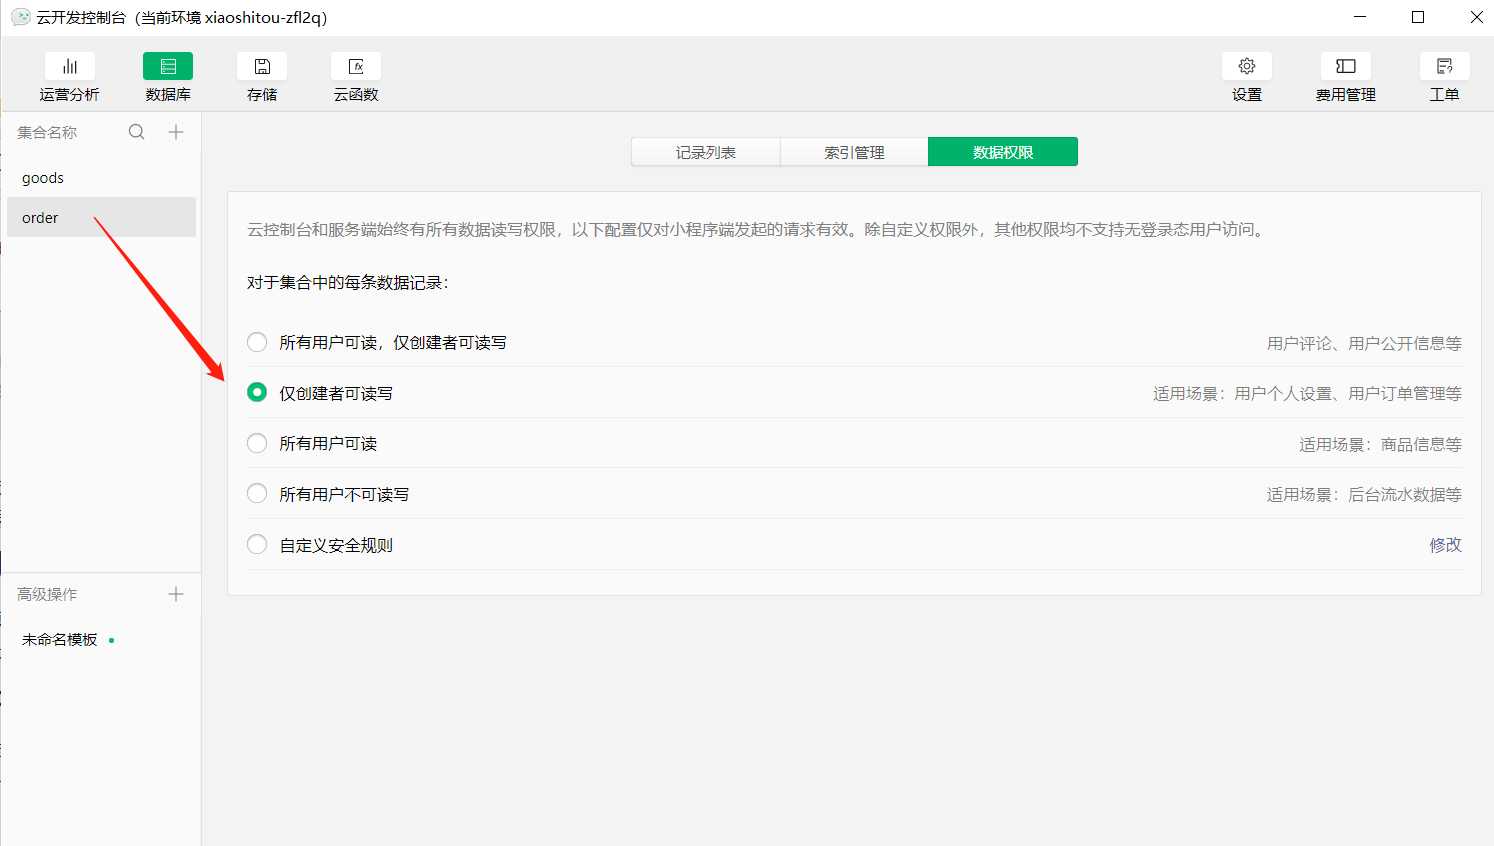This screenshot has height=846, width=1494.
Task: Add a new collection with the plus icon
Action: coord(176,132)
